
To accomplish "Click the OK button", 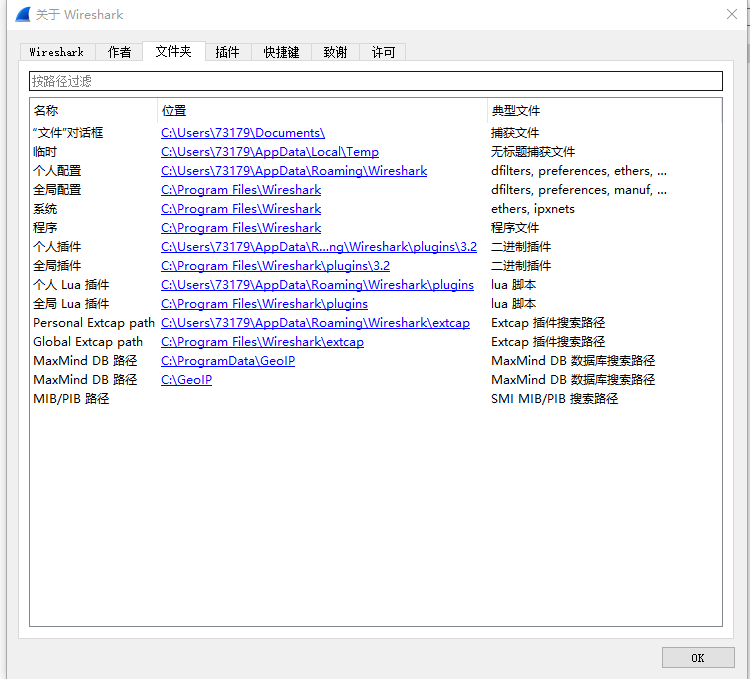I will (x=698, y=657).
